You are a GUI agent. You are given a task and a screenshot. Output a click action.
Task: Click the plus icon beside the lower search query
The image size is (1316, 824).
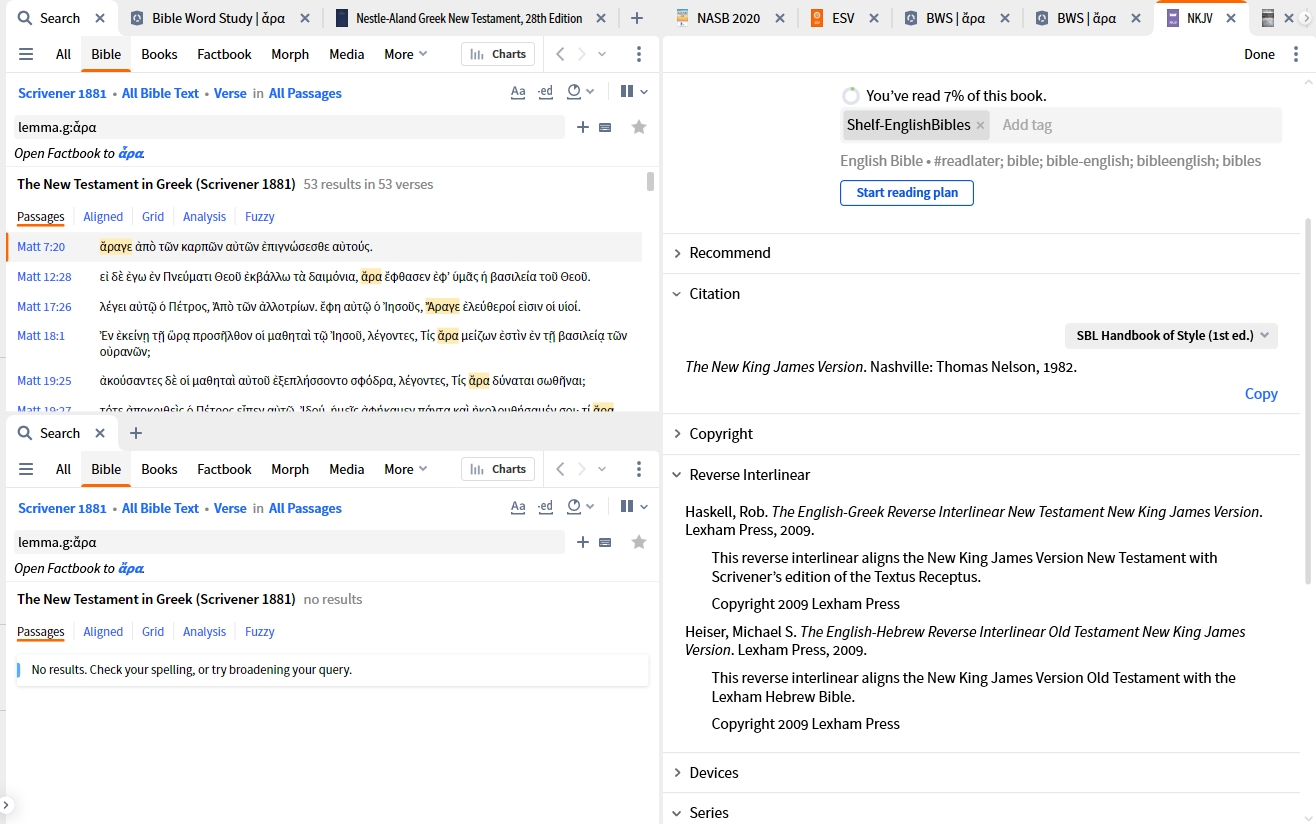[x=583, y=542]
